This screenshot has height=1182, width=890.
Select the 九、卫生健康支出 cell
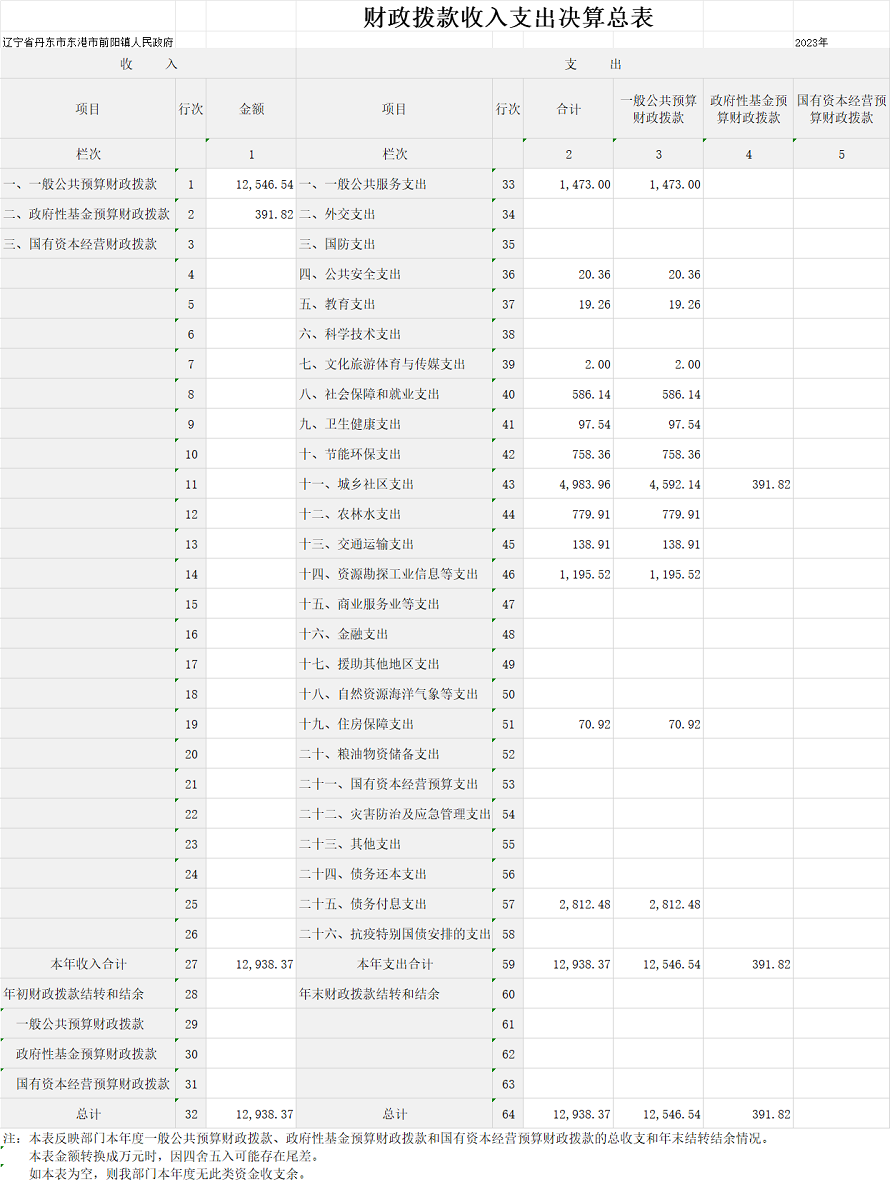[x=394, y=424]
